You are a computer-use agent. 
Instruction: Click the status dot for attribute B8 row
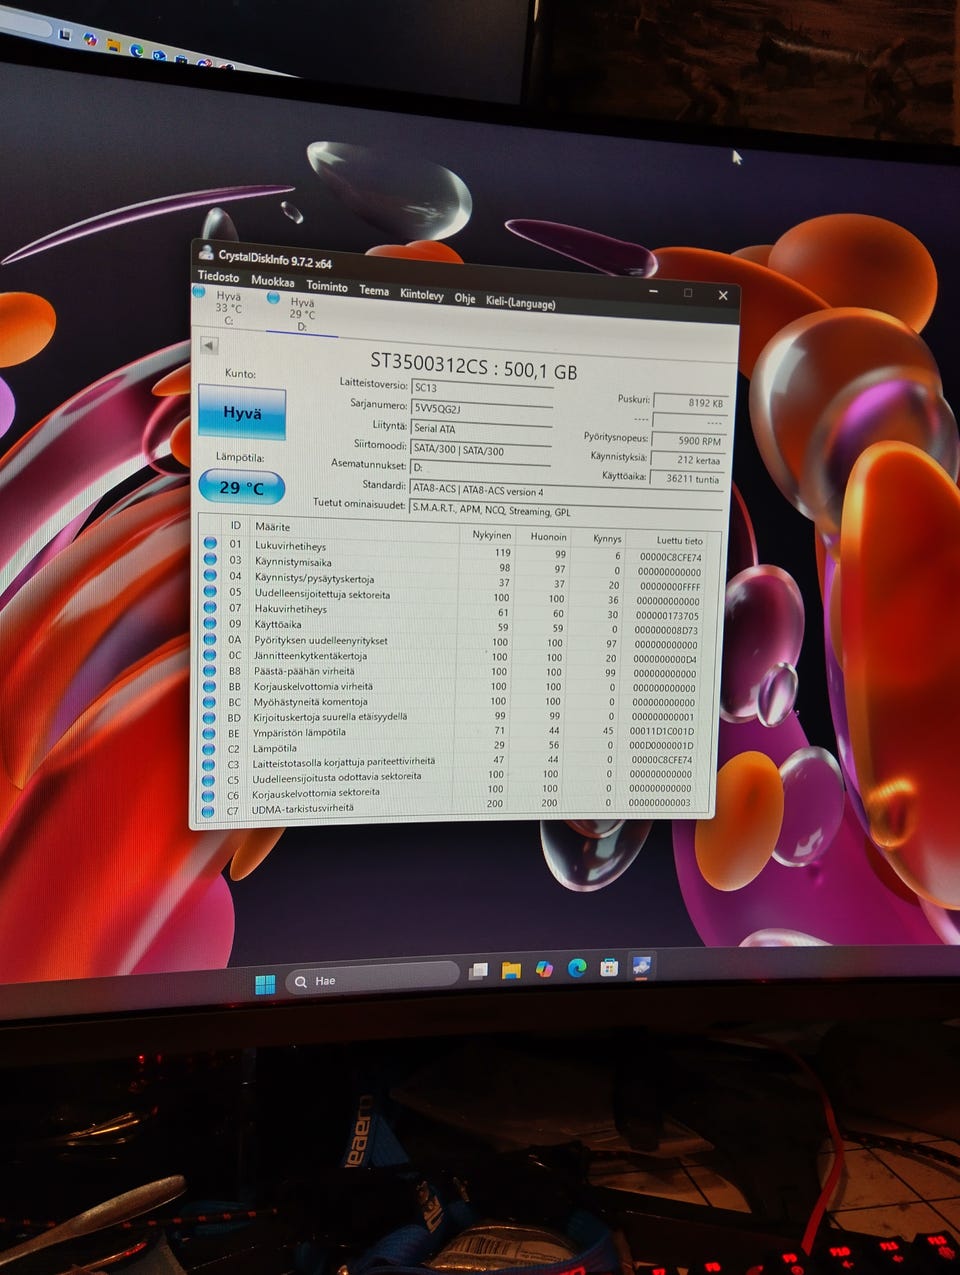pos(209,670)
